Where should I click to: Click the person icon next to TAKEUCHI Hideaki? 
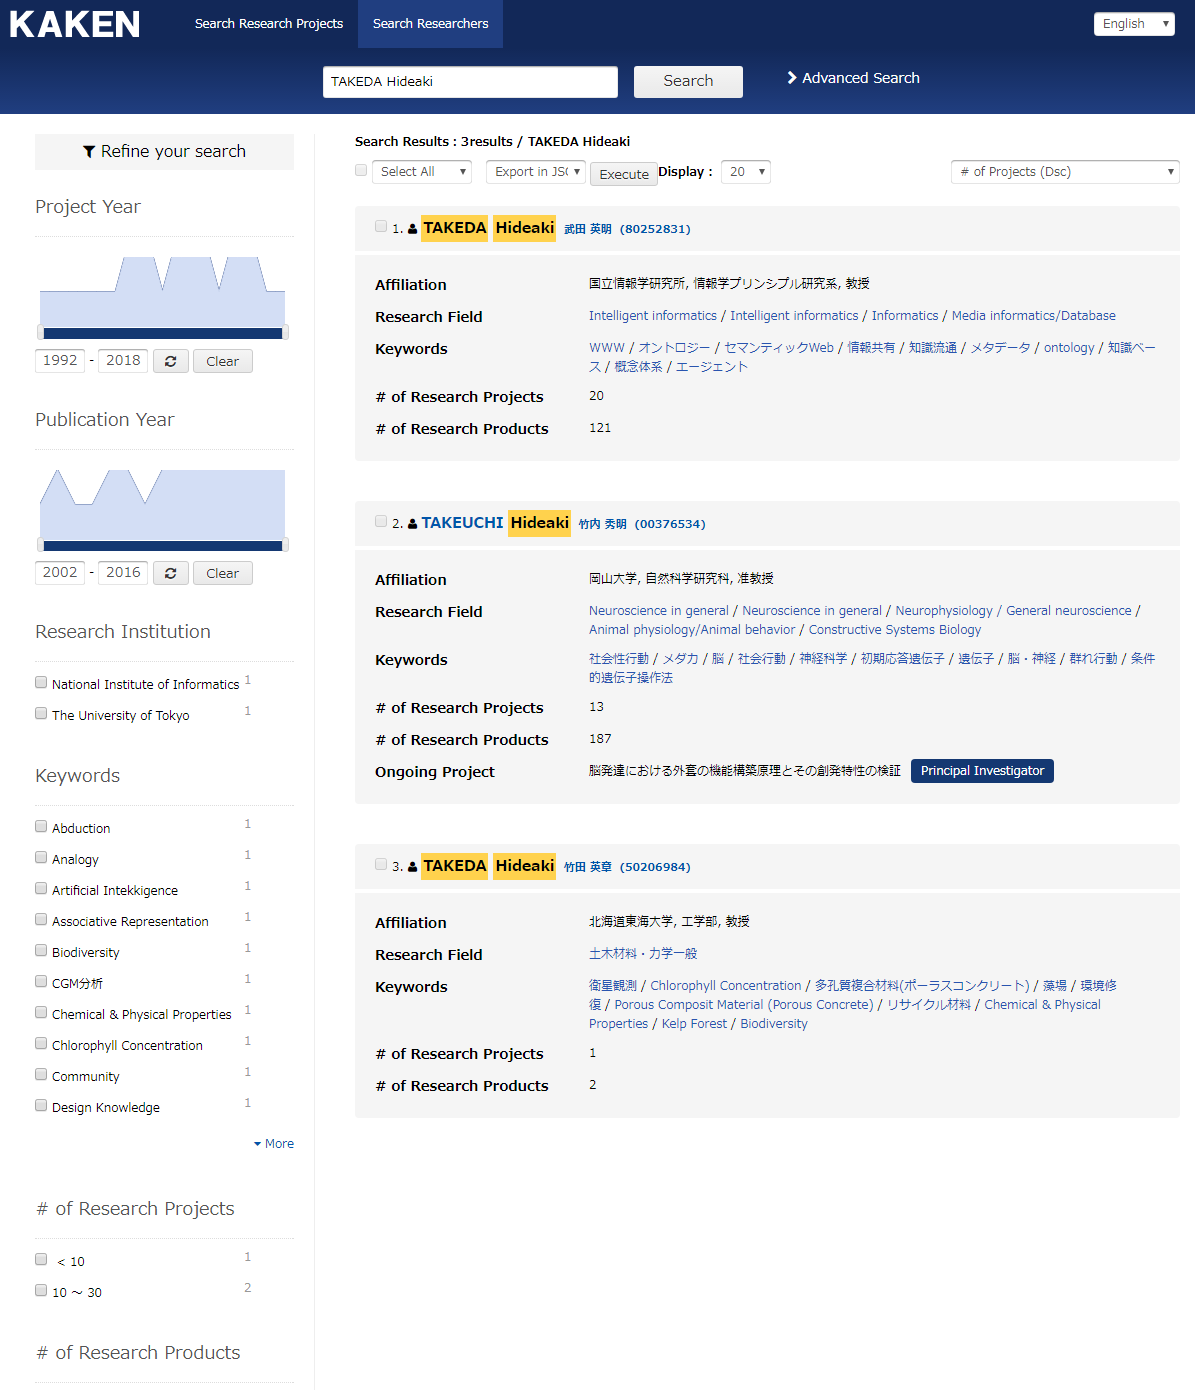(x=412, y=524)
